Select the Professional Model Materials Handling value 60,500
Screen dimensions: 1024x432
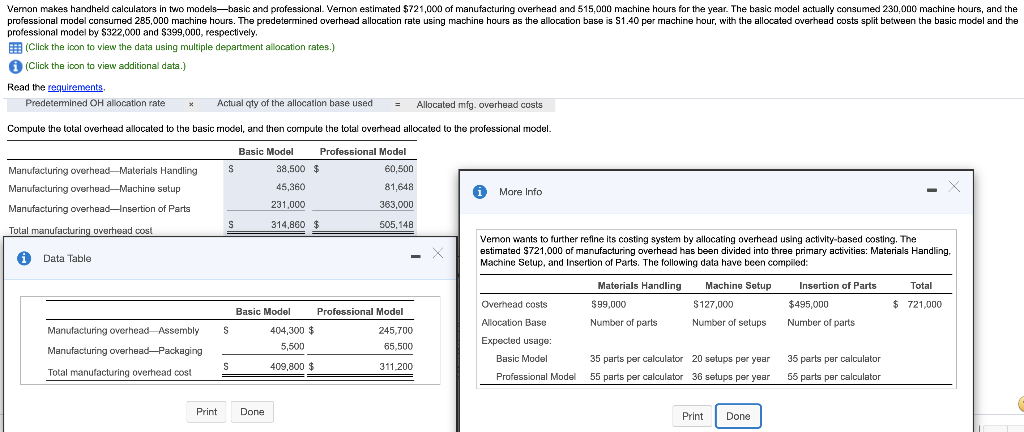point(399,168)
